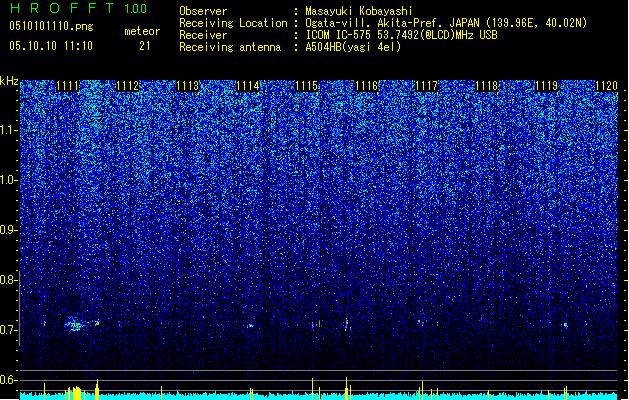This screenshot has height=400, width=629.
Task: Click the 1112 time marker
Action: point(128,86)
